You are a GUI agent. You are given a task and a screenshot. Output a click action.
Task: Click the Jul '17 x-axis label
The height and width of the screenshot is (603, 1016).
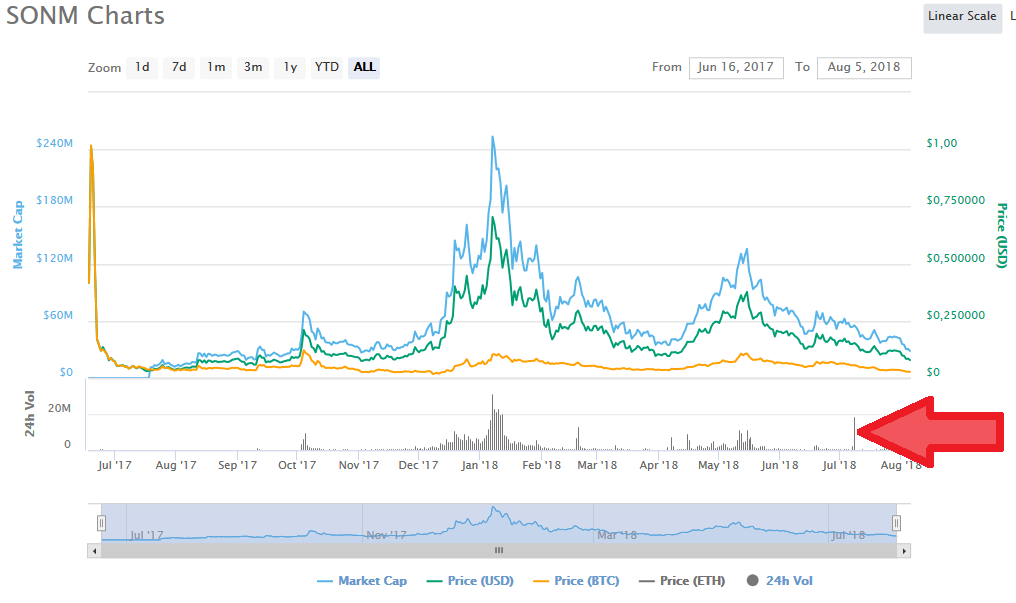click(x=114, y=465)
